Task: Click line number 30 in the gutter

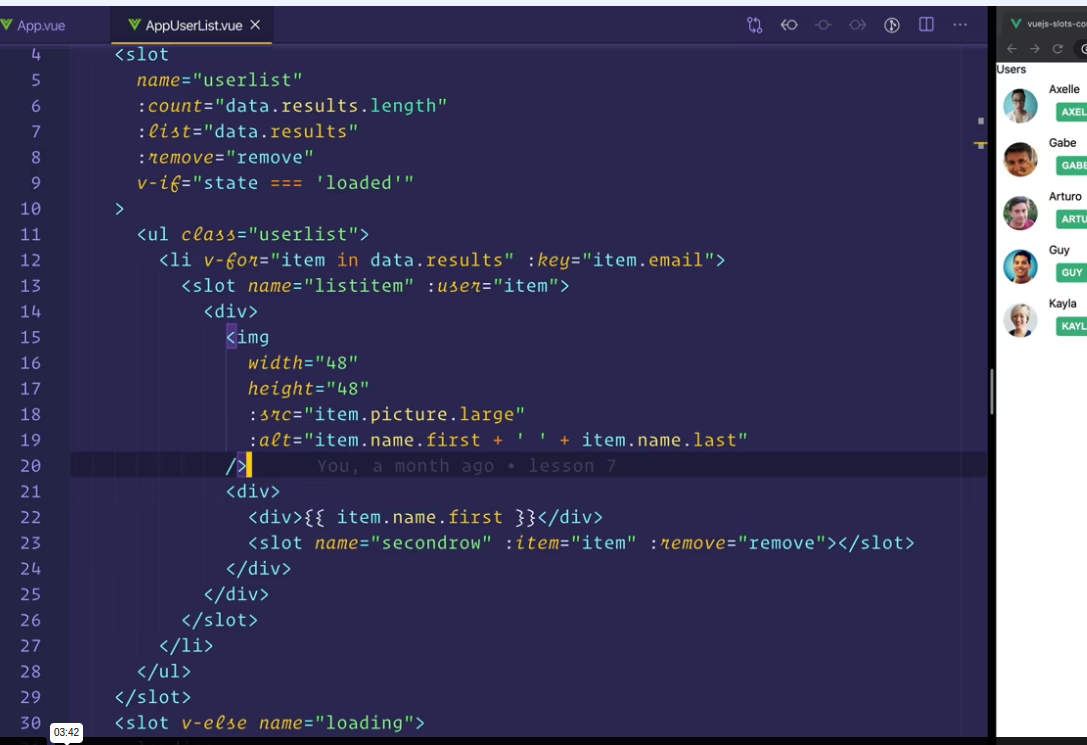Action: pos(31,724)
